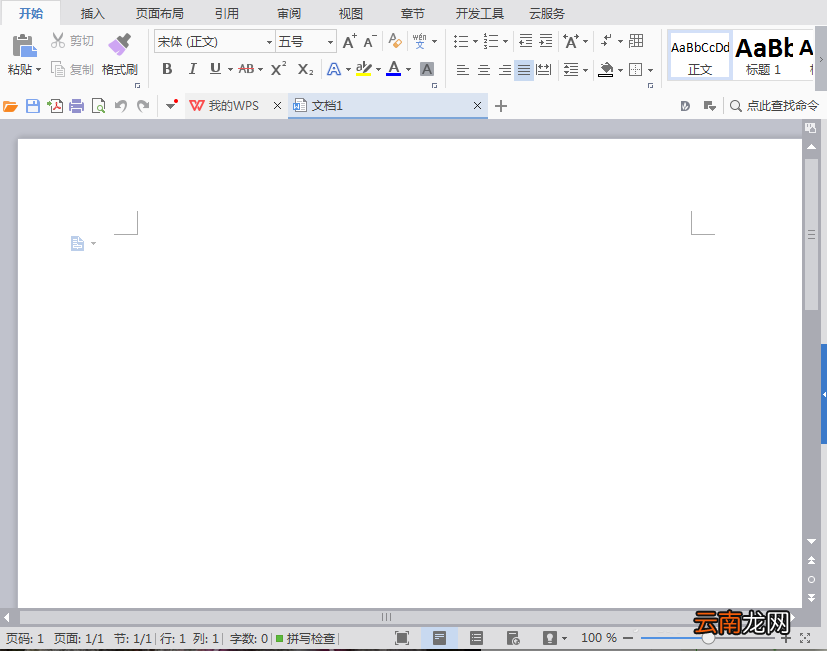The height and width of the screenshot is (651, 827).
Task: Expand the highlight color dropdown arrow
Action: click(x=378, y=69)
